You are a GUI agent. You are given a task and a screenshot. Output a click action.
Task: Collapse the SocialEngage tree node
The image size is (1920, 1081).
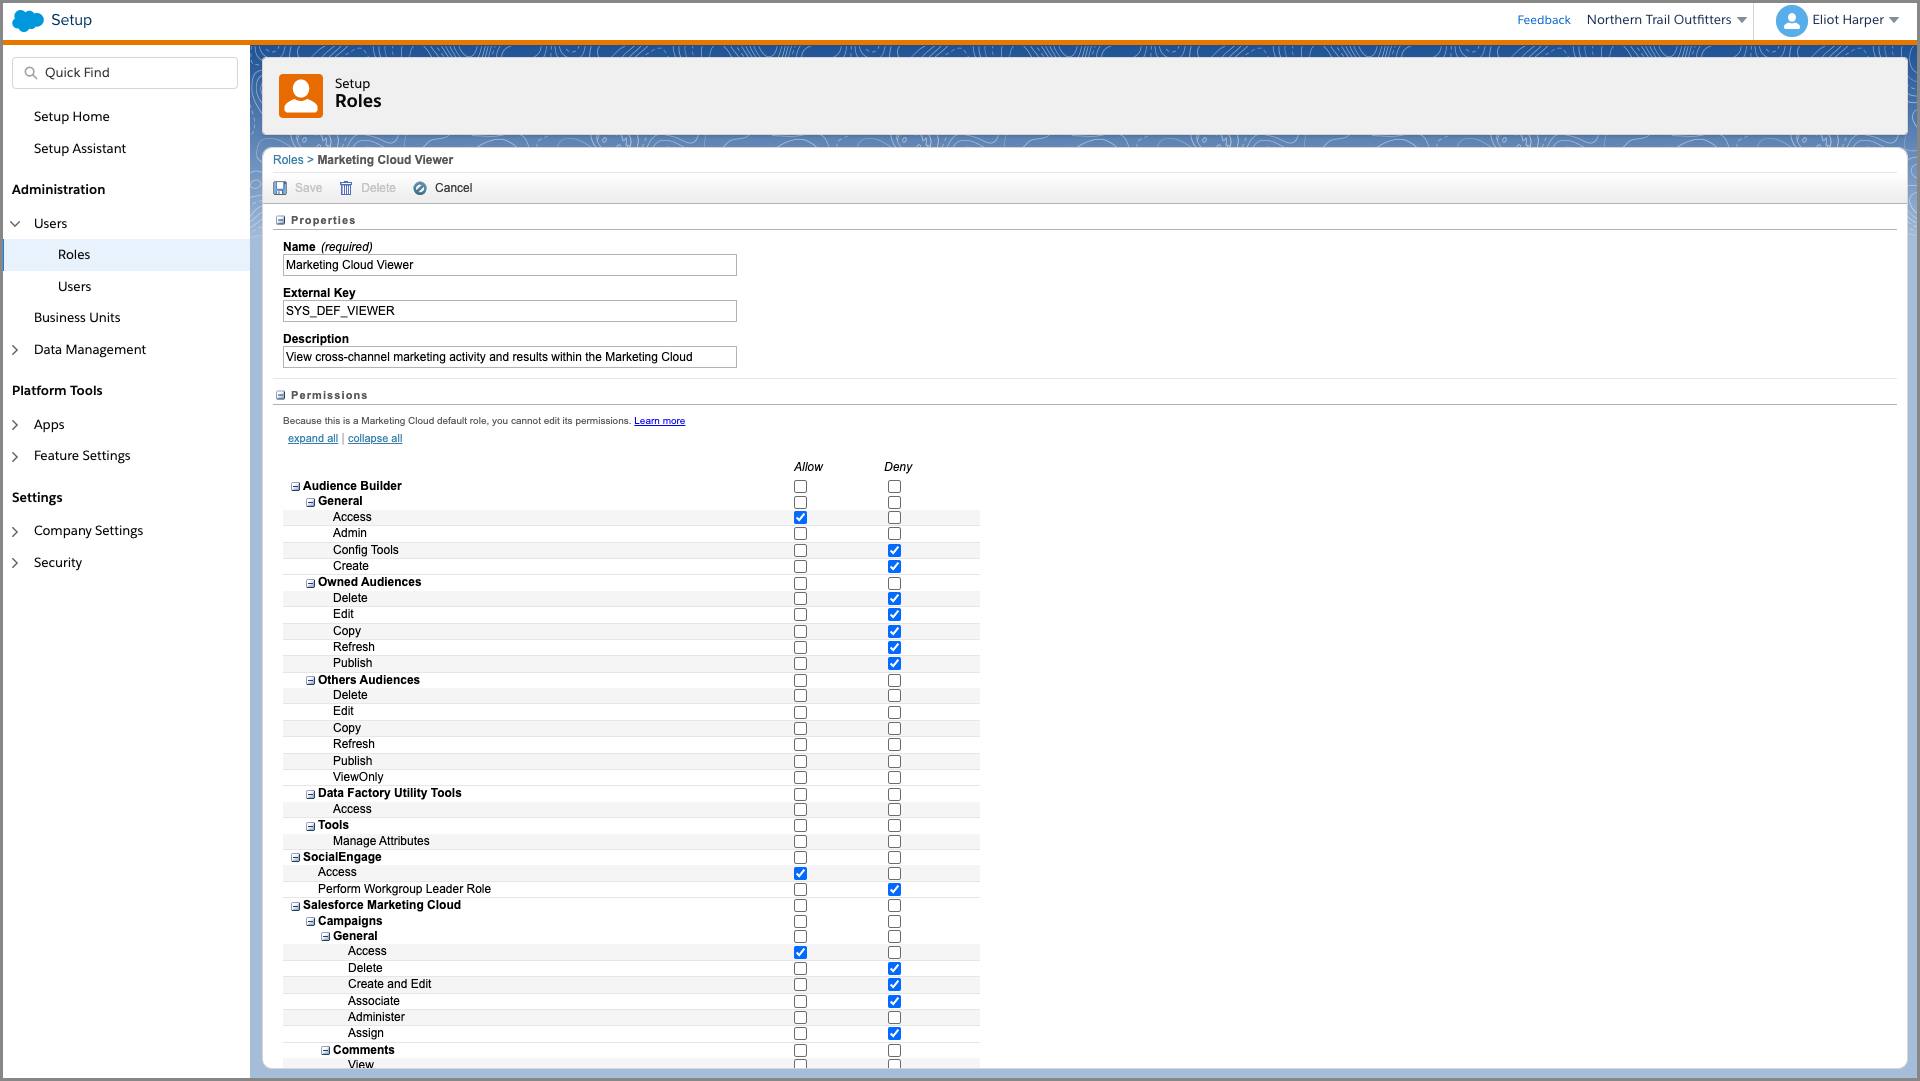click(296, 858)
